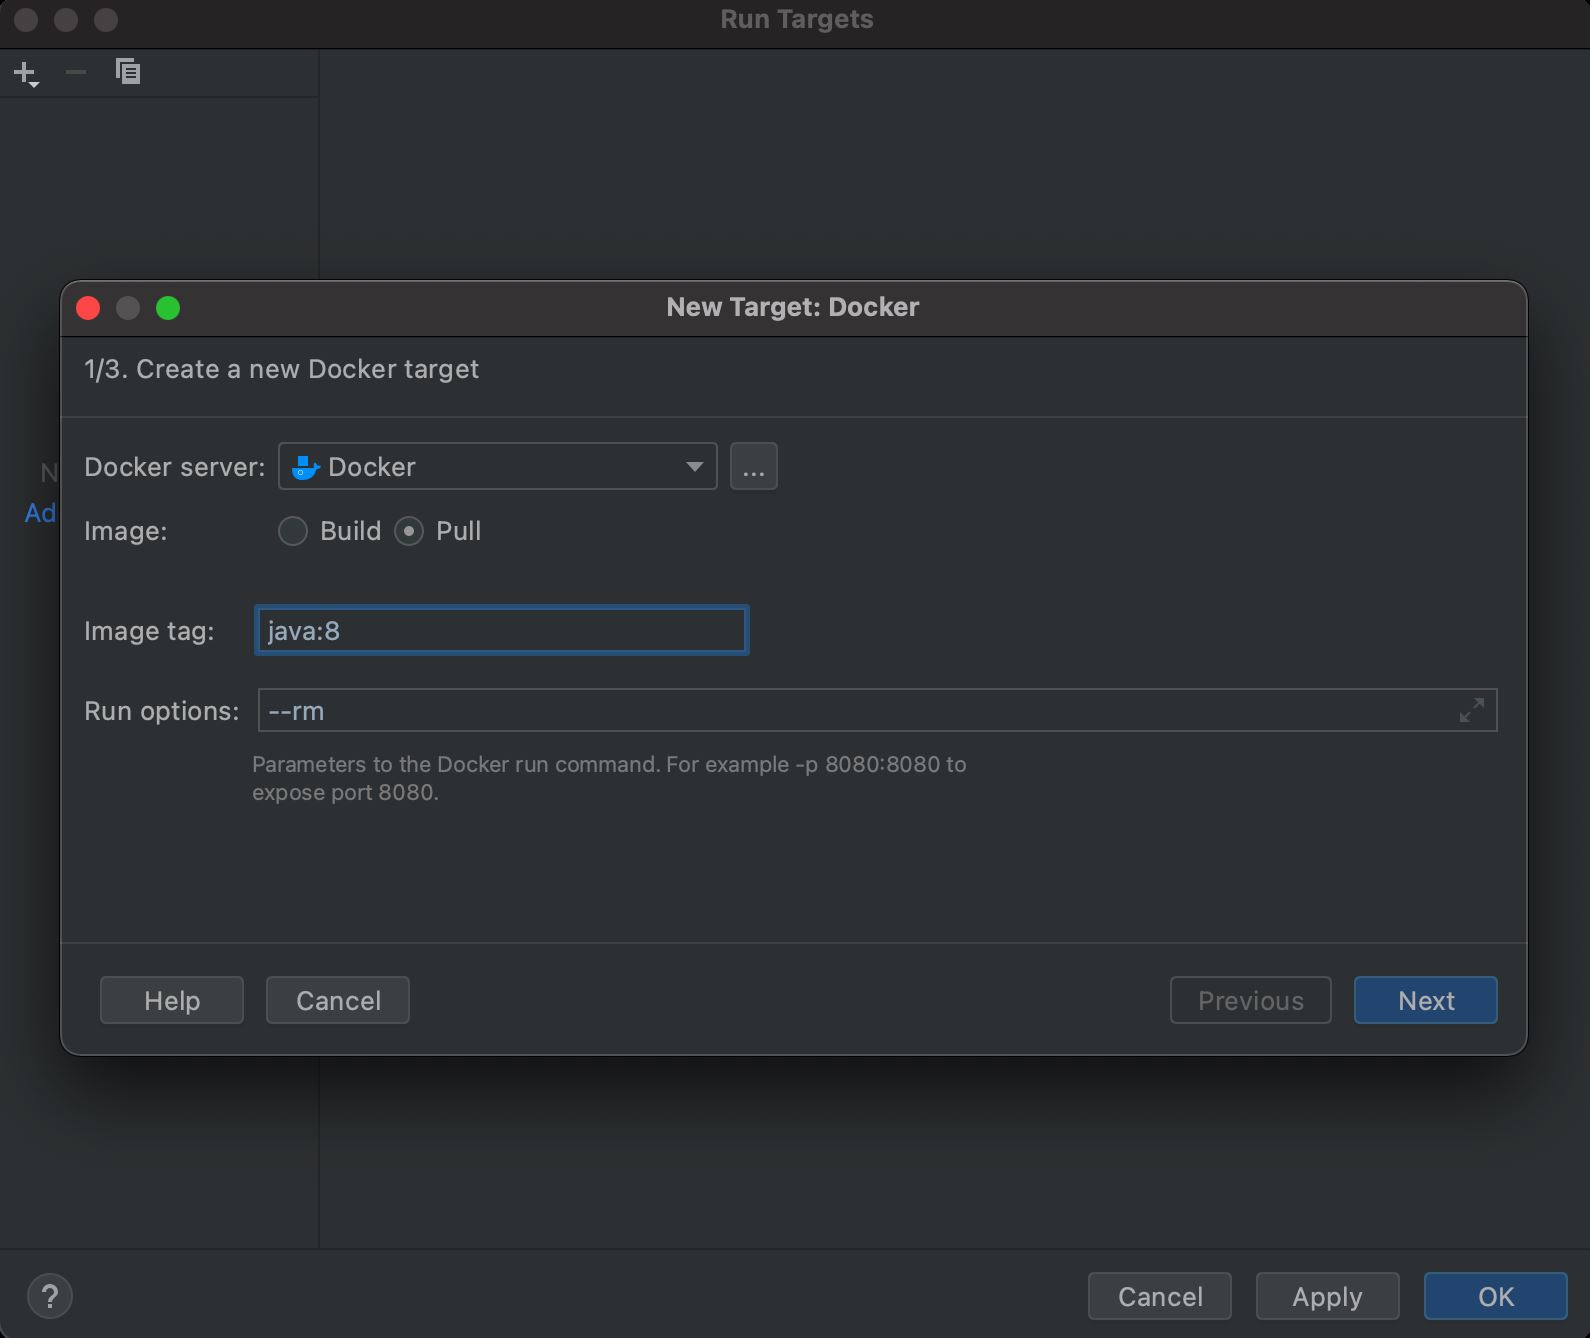The height and width of the screenshot is (1338, 1590).
Task: Click inside the Image tag field
Action: [501, 631]
